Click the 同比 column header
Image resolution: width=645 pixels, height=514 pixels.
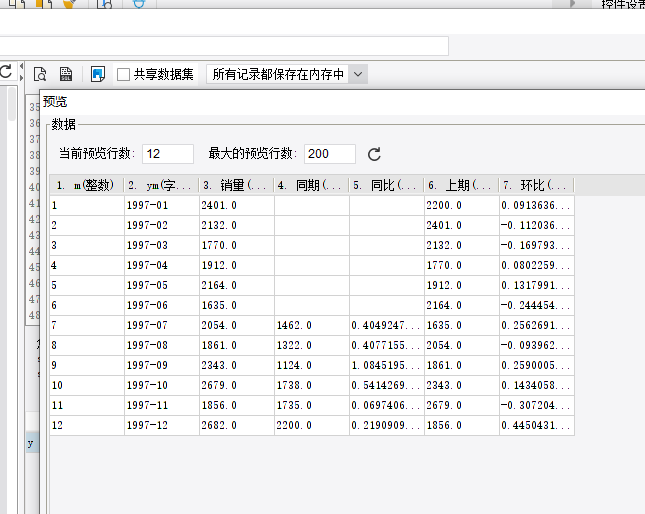[x=386, y=185]
